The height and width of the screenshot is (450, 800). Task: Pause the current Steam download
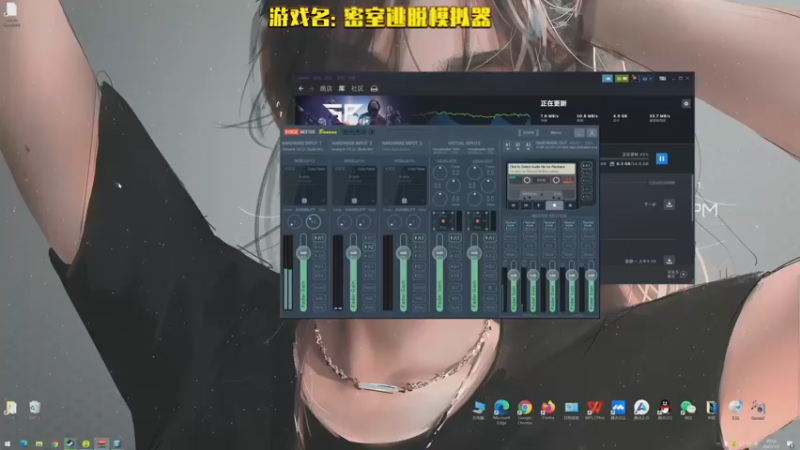[662, 159]
